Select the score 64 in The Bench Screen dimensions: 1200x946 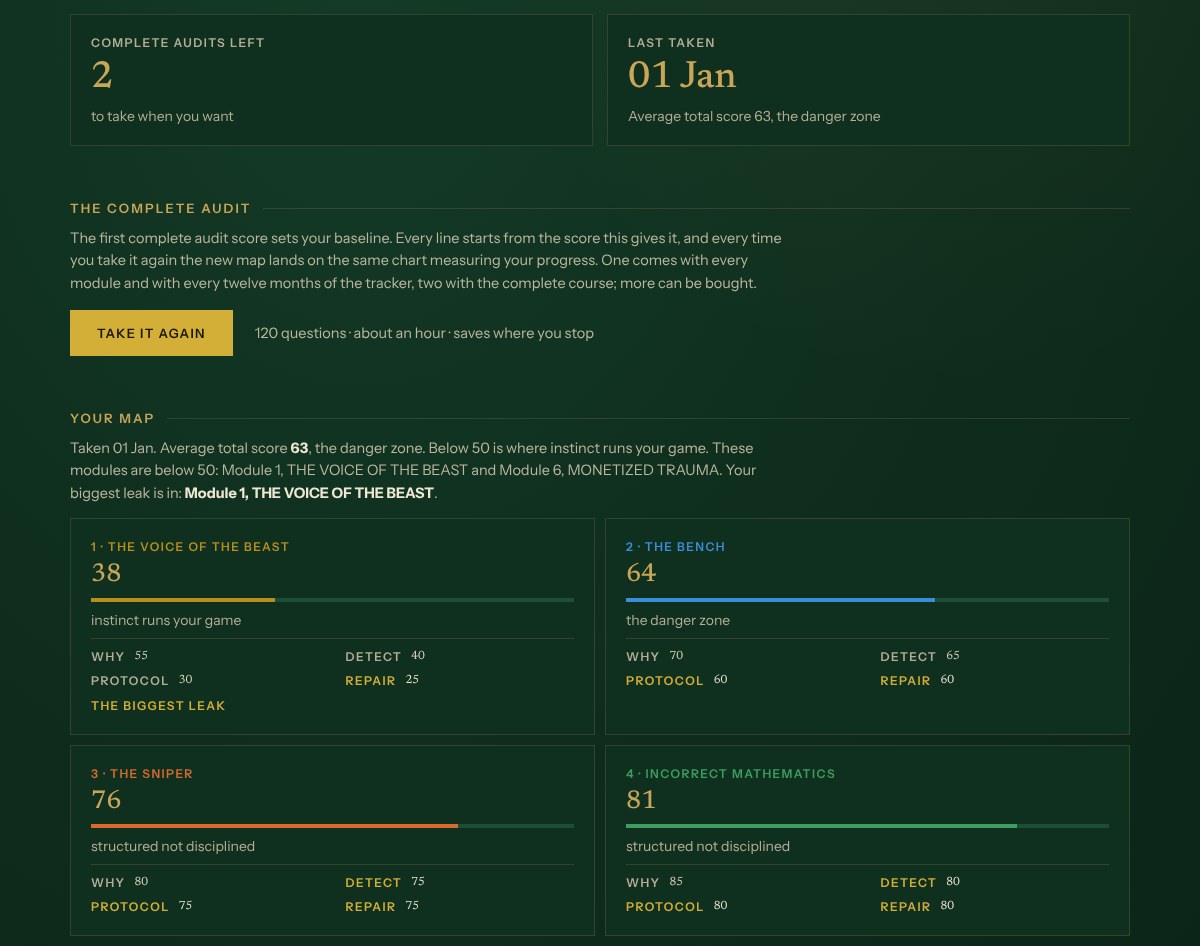(641, 572)
